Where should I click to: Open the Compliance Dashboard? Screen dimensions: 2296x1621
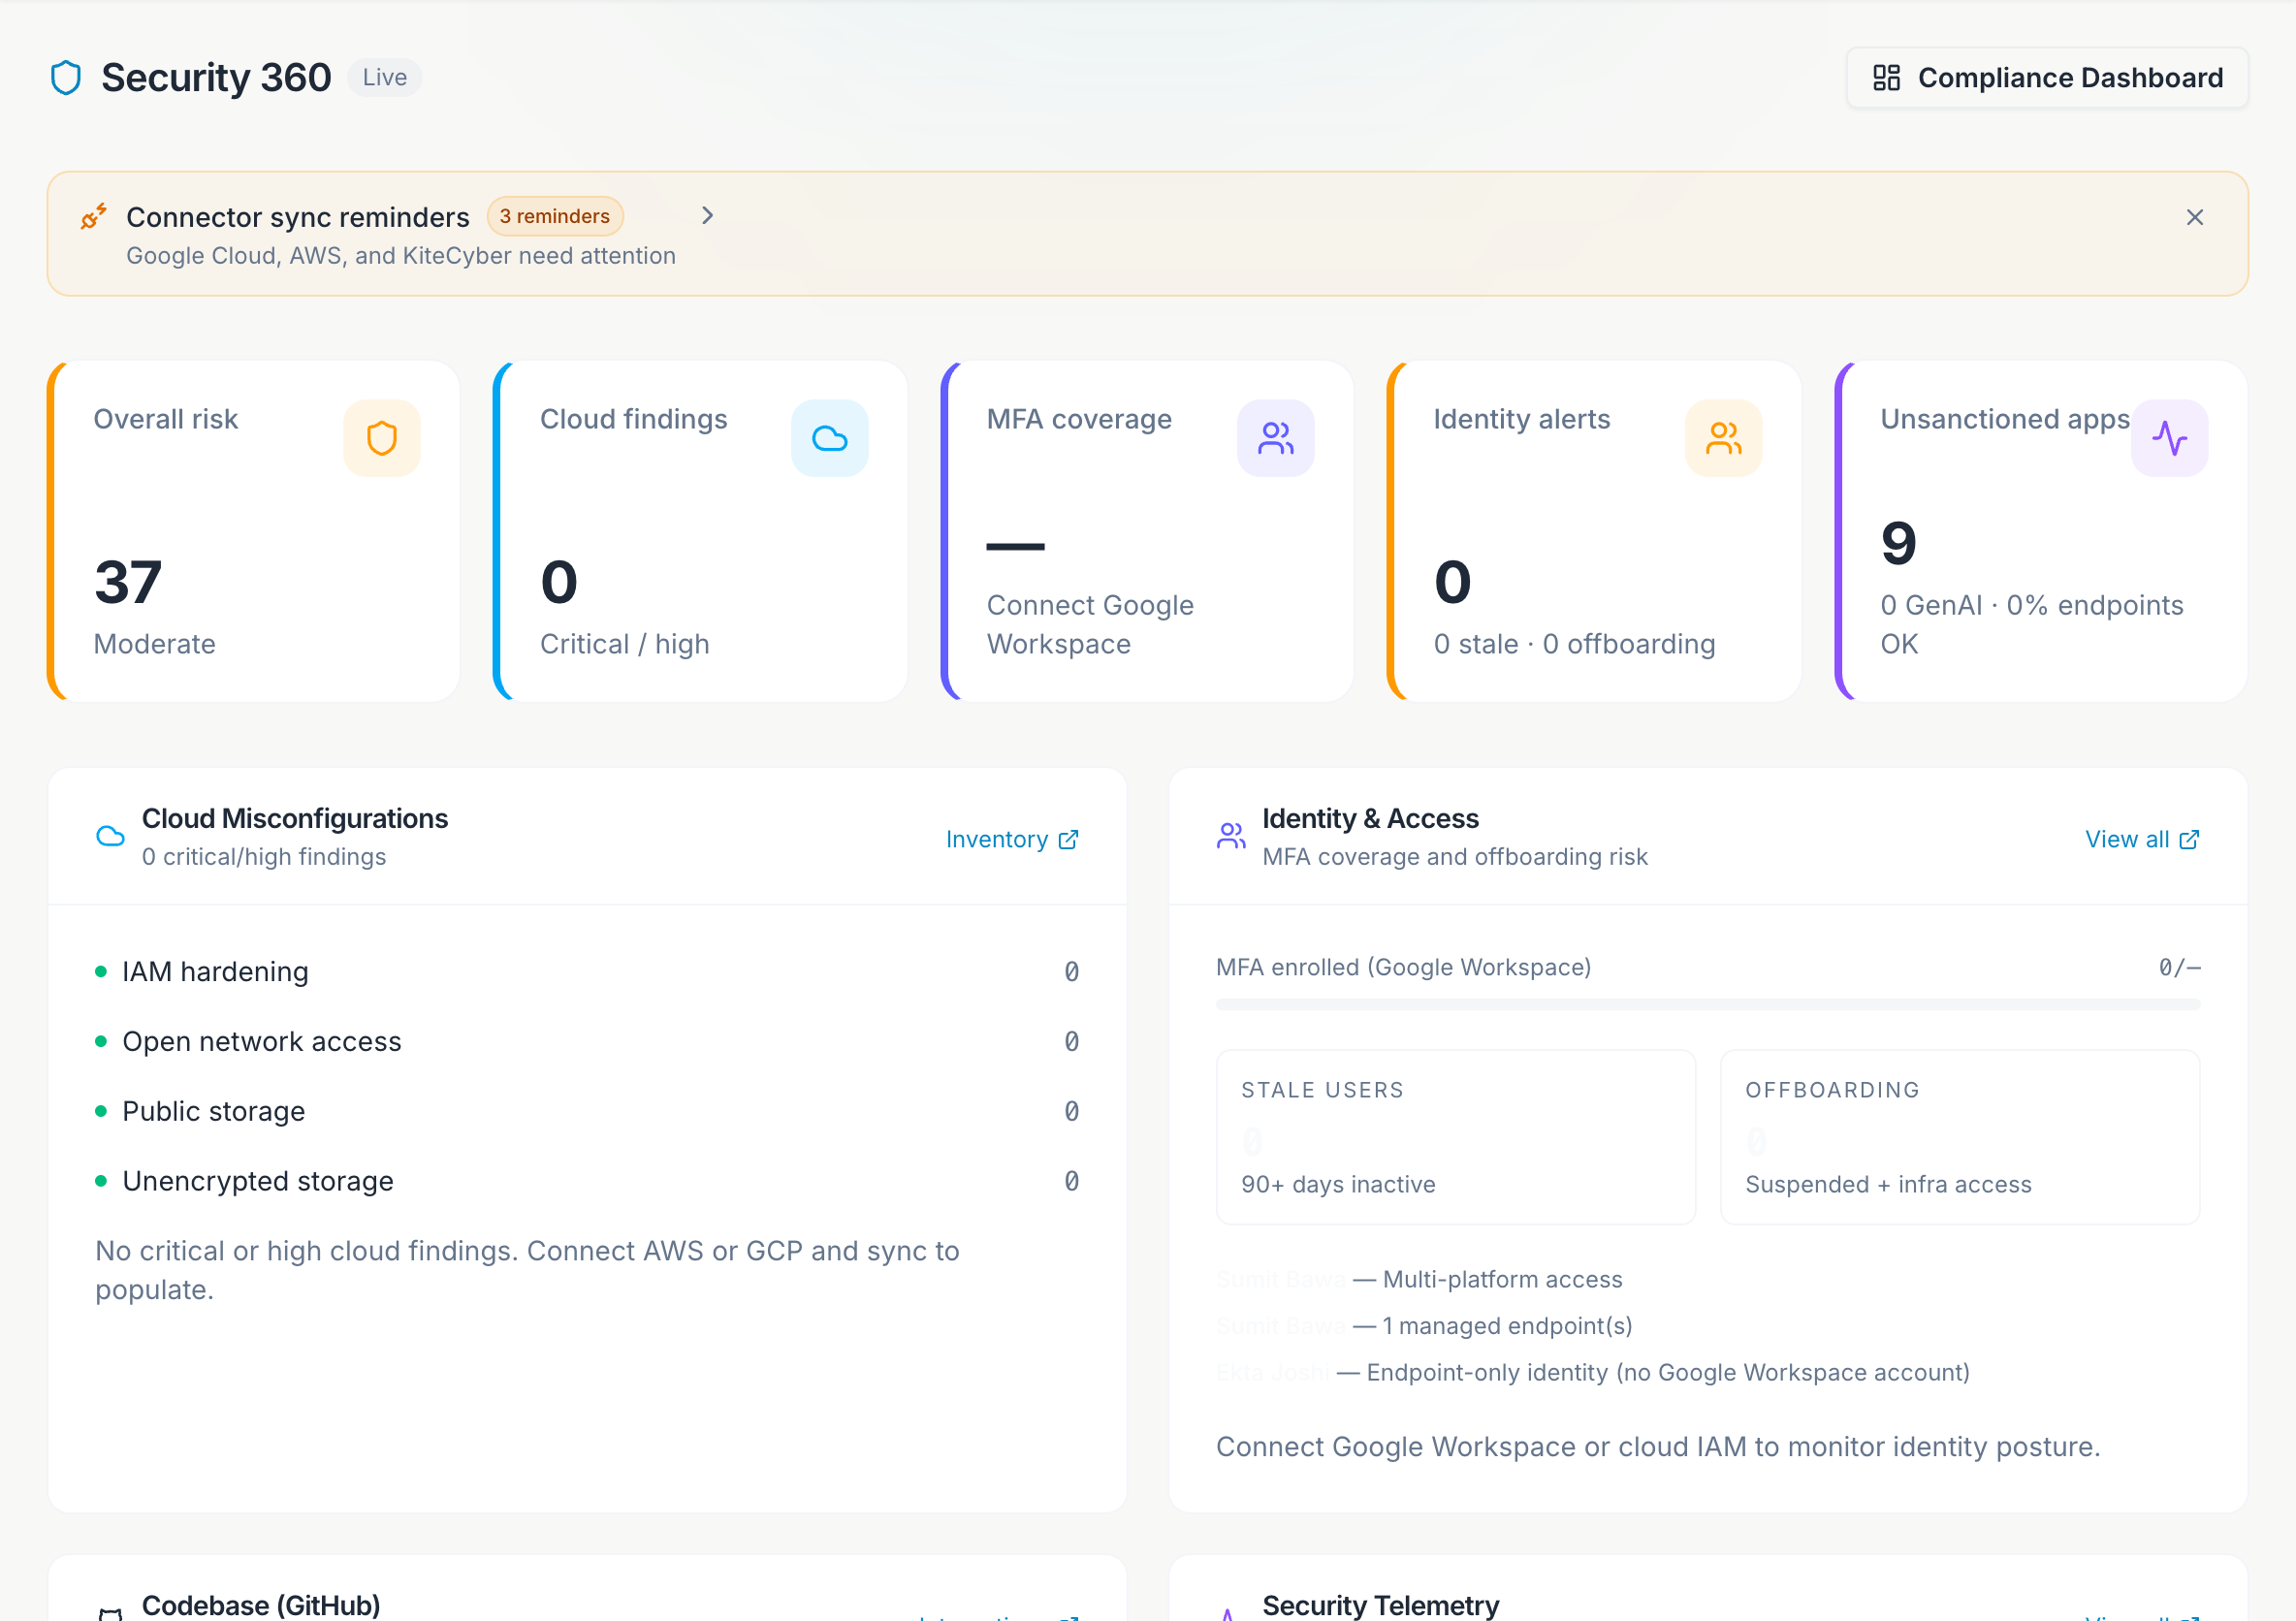tap(2047, 78)
